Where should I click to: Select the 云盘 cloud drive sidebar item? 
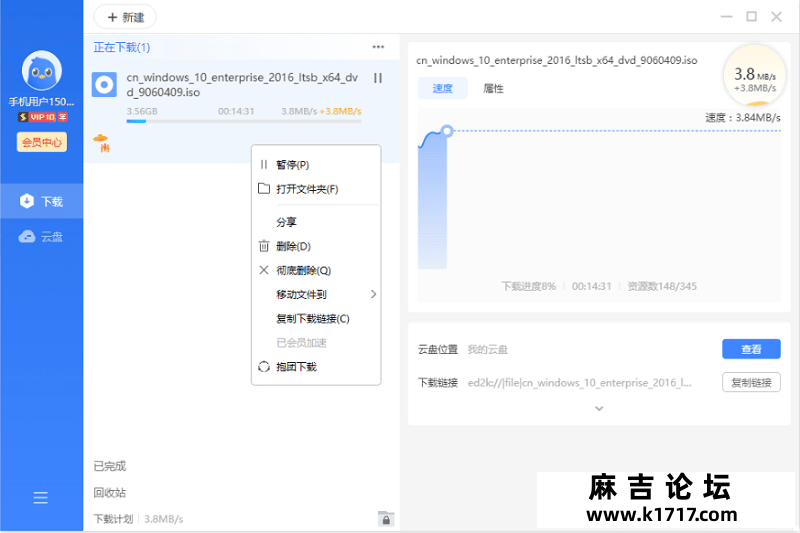click(x=41, y=237)
